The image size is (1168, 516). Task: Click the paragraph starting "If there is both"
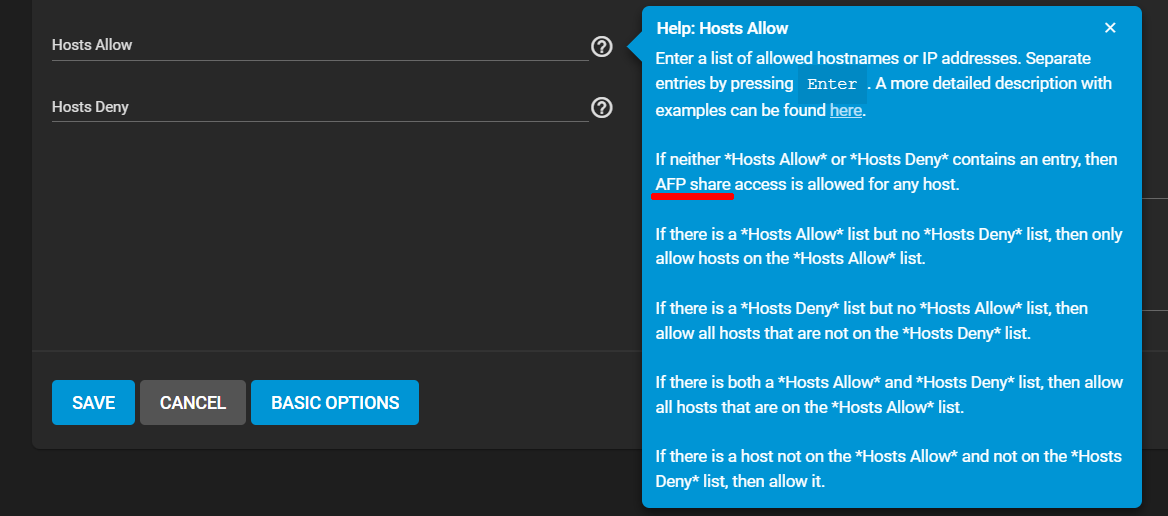coord(889,394)
